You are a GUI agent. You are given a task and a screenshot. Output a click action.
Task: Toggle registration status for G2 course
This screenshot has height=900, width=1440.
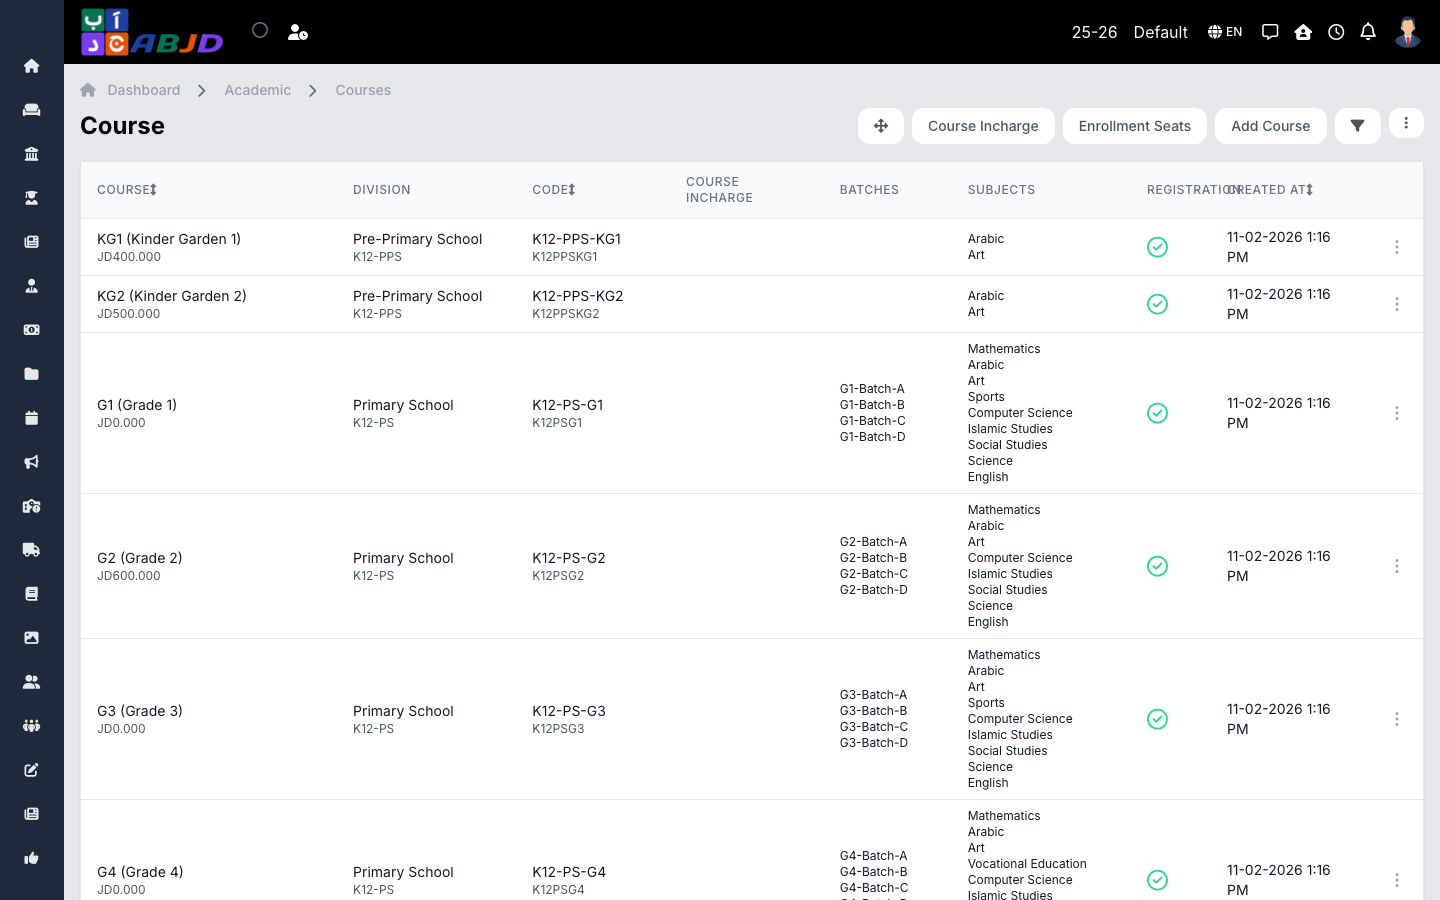(1157, 566)
